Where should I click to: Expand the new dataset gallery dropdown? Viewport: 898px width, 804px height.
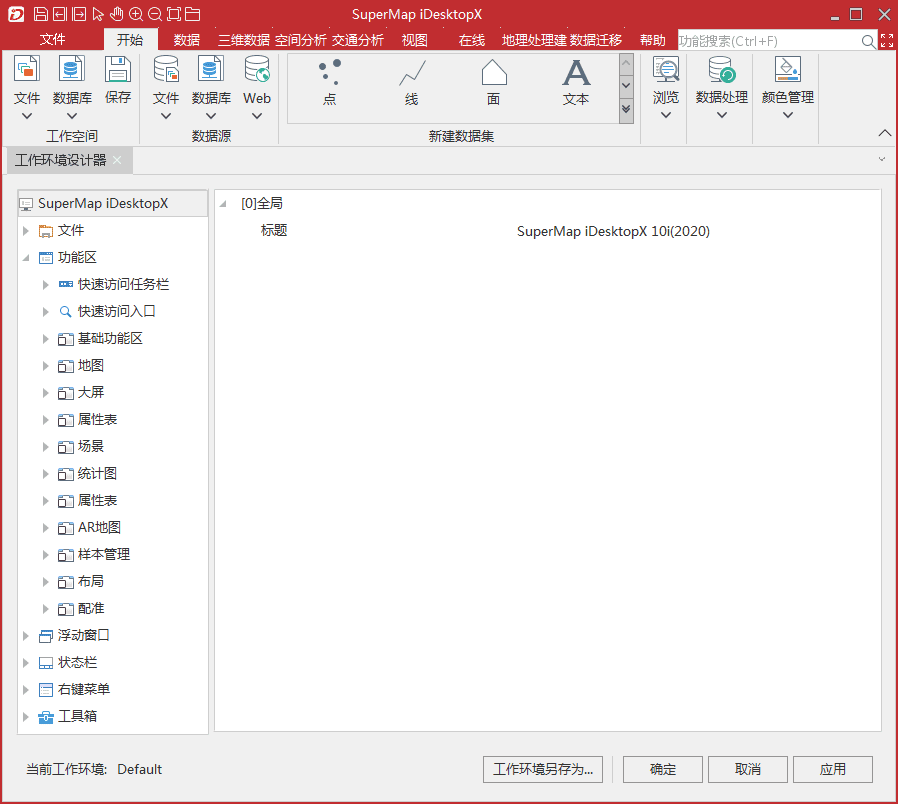point(626,109)
